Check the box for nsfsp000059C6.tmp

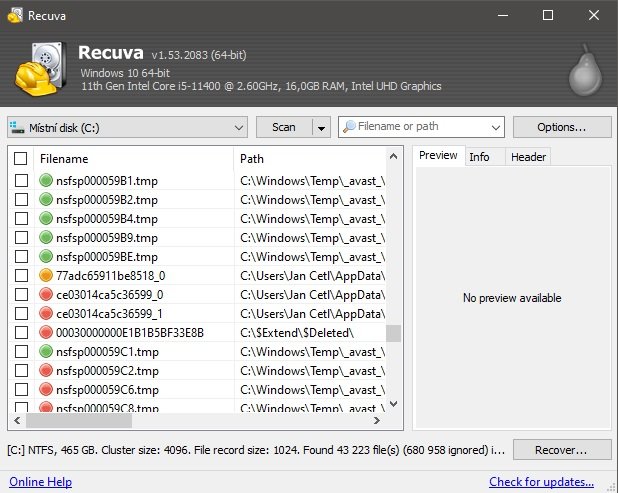pyautogui.click(x=21, y=389)
